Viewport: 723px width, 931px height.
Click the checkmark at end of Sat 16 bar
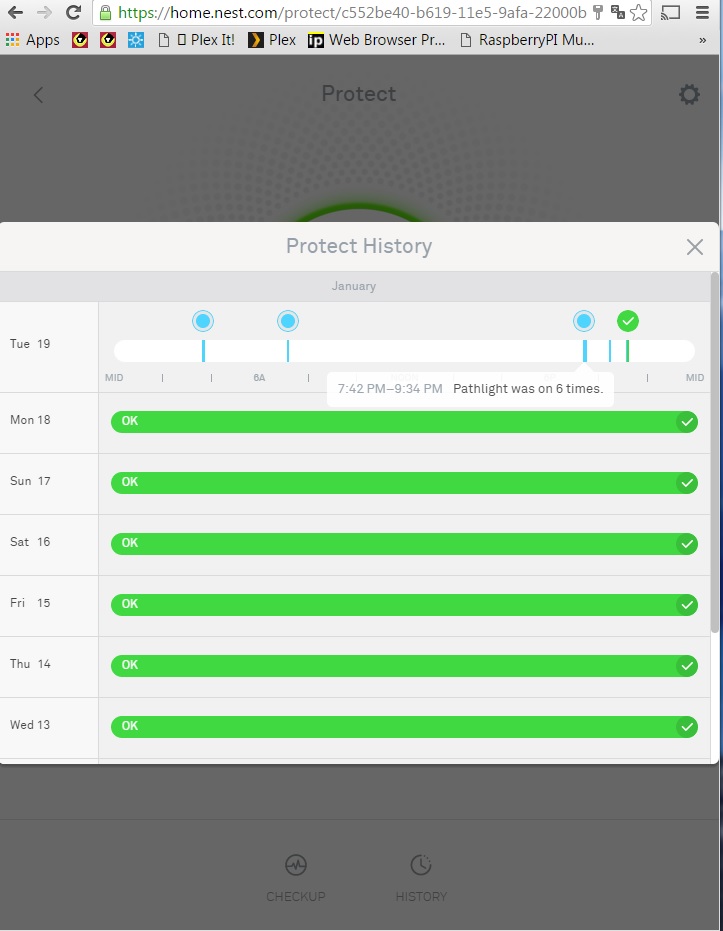click(687, 544)
